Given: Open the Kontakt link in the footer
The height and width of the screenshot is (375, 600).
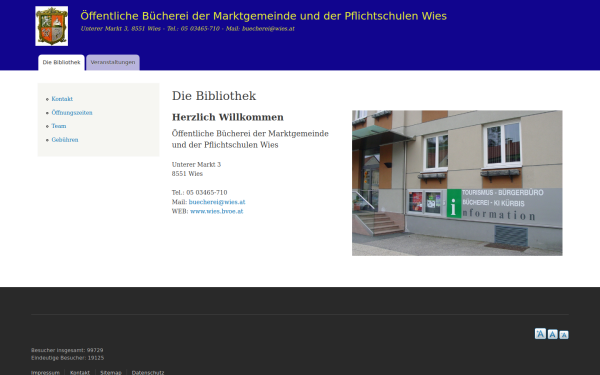Looking at the screenshot, I should coord(80,372).
